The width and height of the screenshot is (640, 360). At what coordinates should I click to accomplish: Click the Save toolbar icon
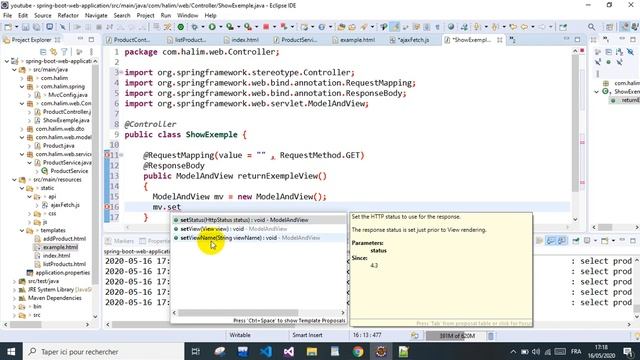(25, 27)
